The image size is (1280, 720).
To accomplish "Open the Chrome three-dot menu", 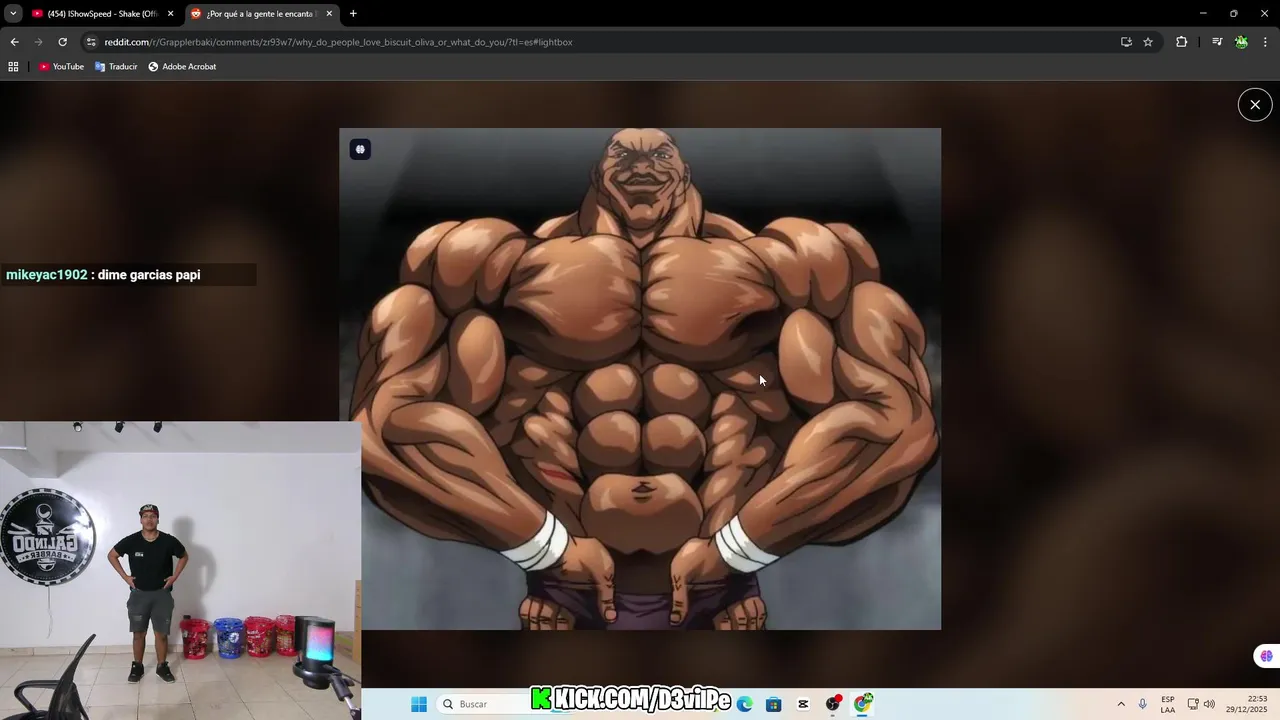I will (1265, 42).
